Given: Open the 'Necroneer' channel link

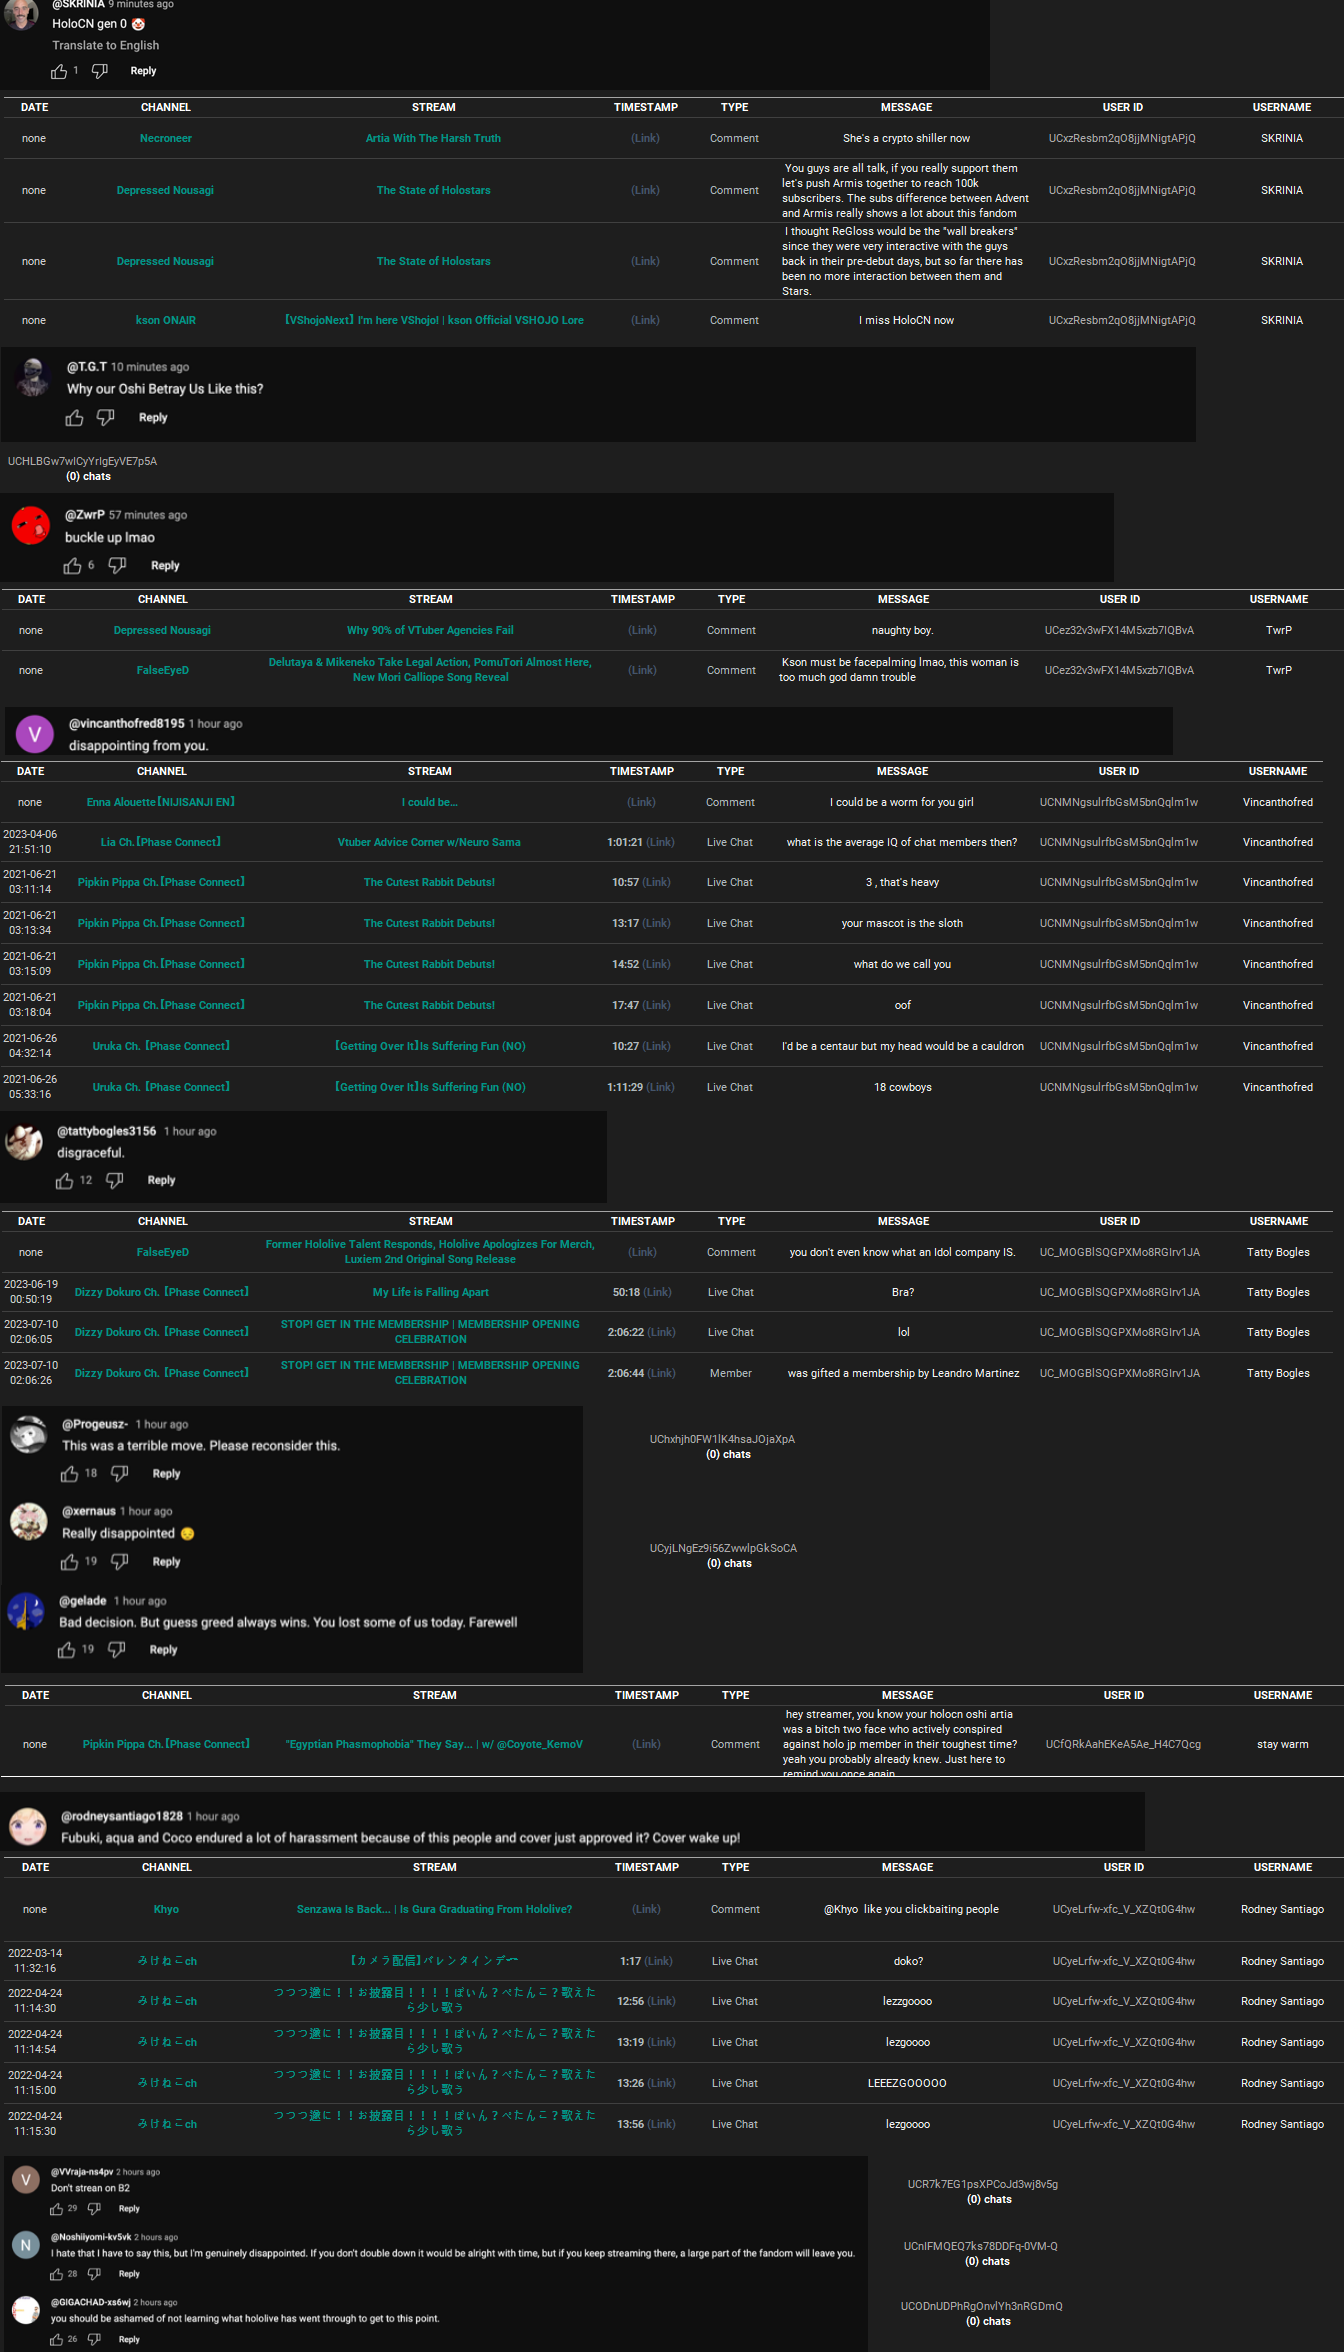Looking at the screenshot, I should [x=166, y=139].
